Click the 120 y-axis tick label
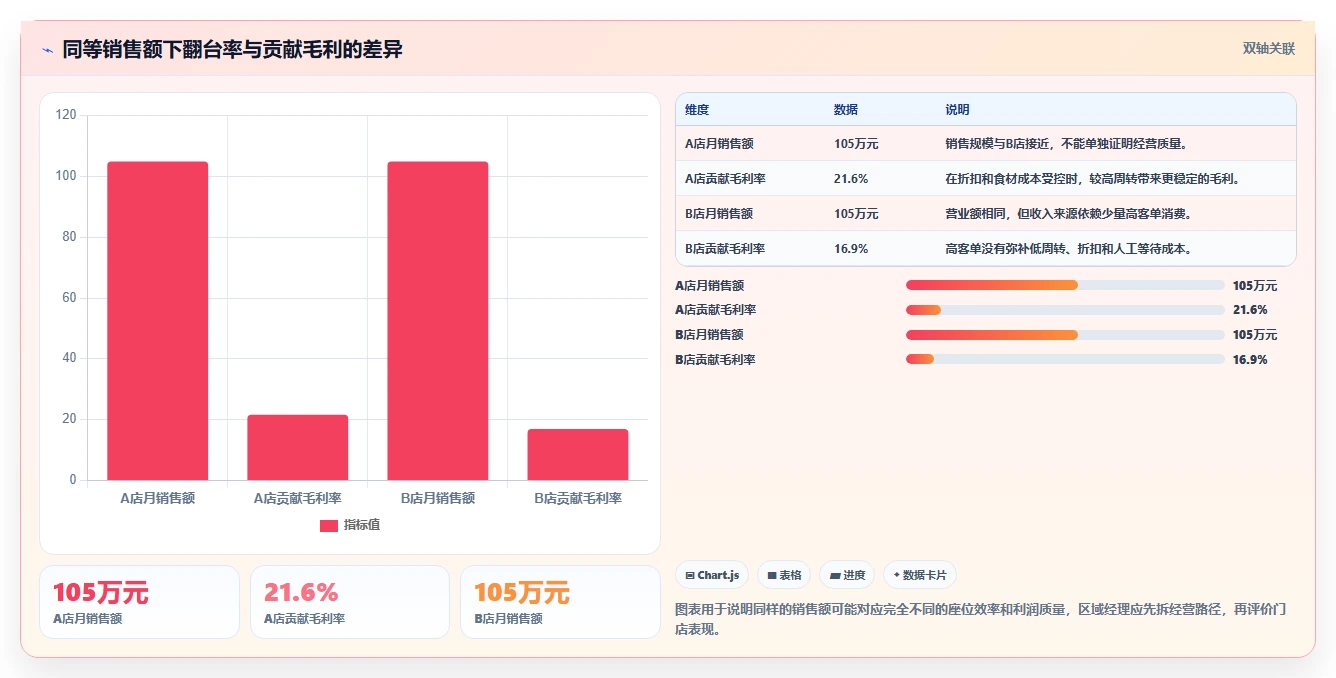 66,115
